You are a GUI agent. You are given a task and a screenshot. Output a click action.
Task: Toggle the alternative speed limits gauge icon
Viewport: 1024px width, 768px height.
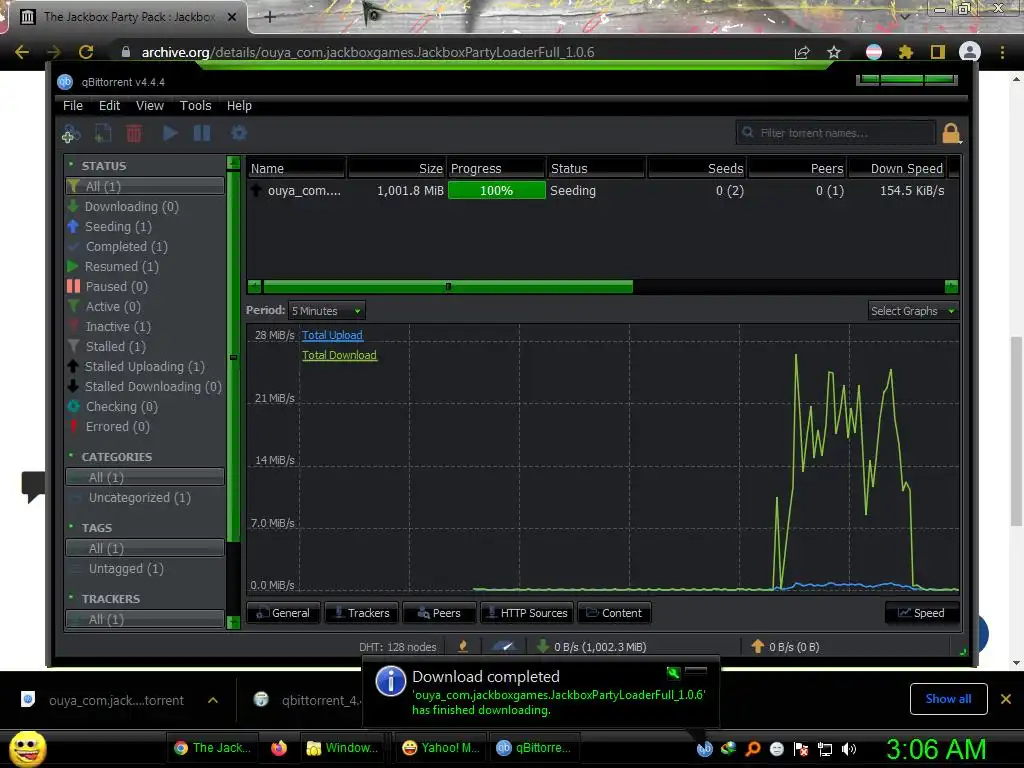pyautogui.click(x=504, y=647)
